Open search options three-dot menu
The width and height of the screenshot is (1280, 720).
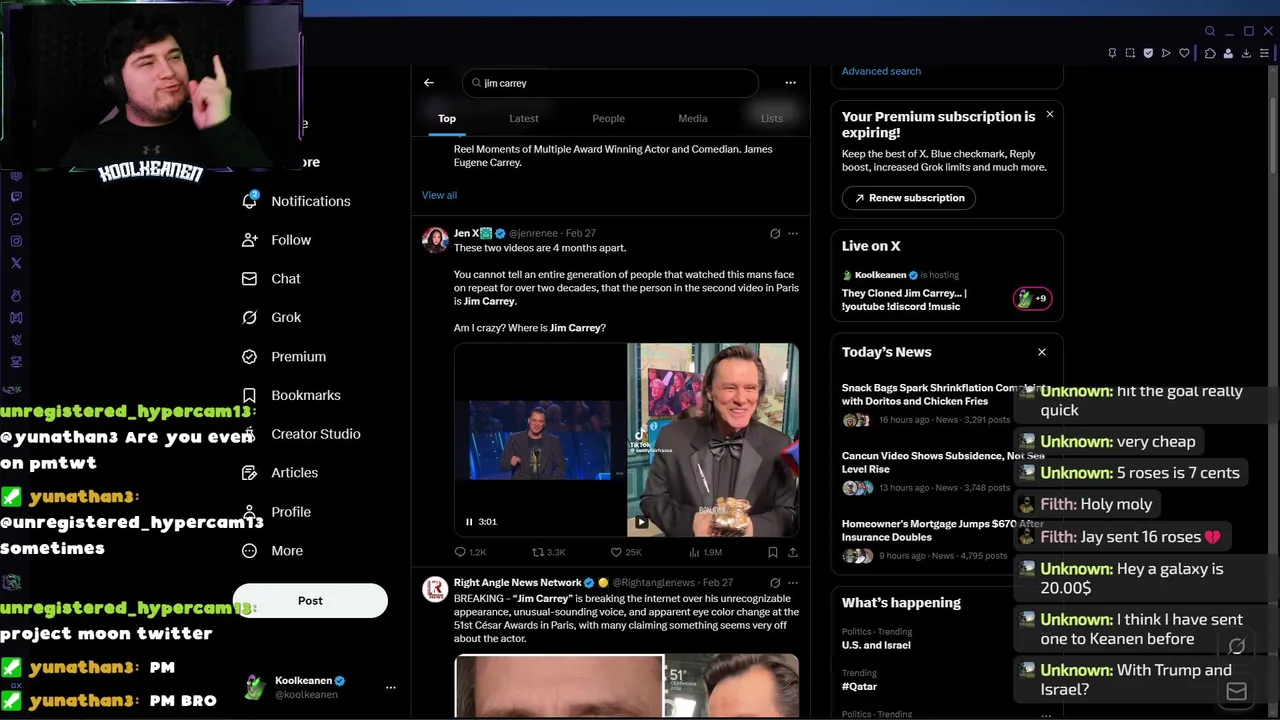click(x=790, y=83)
